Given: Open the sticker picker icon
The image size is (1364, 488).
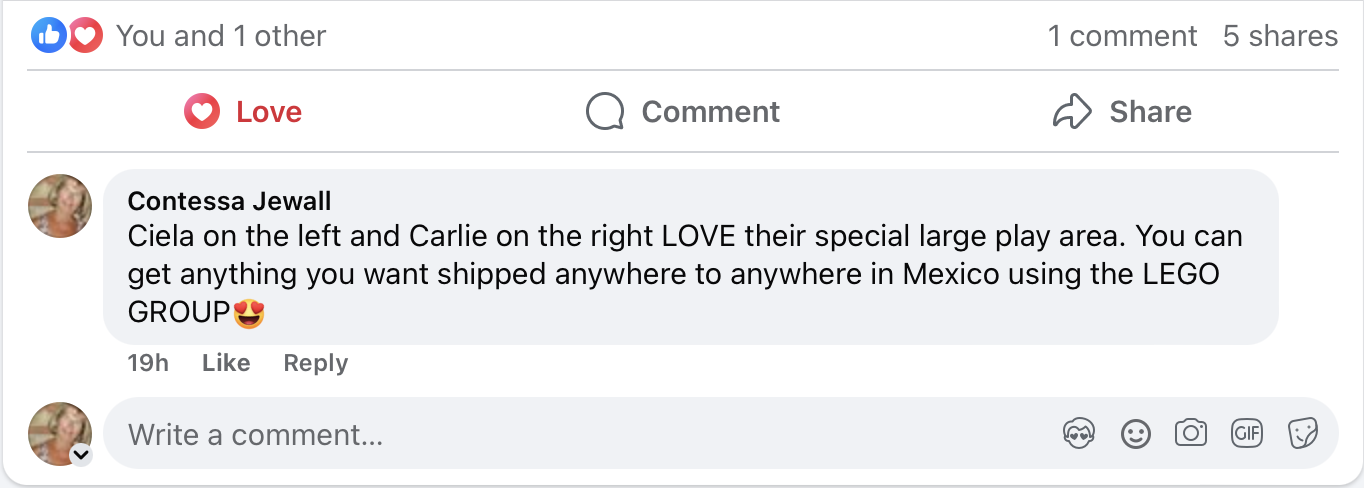Looking at the screenshot, I should click(1301, 433).
